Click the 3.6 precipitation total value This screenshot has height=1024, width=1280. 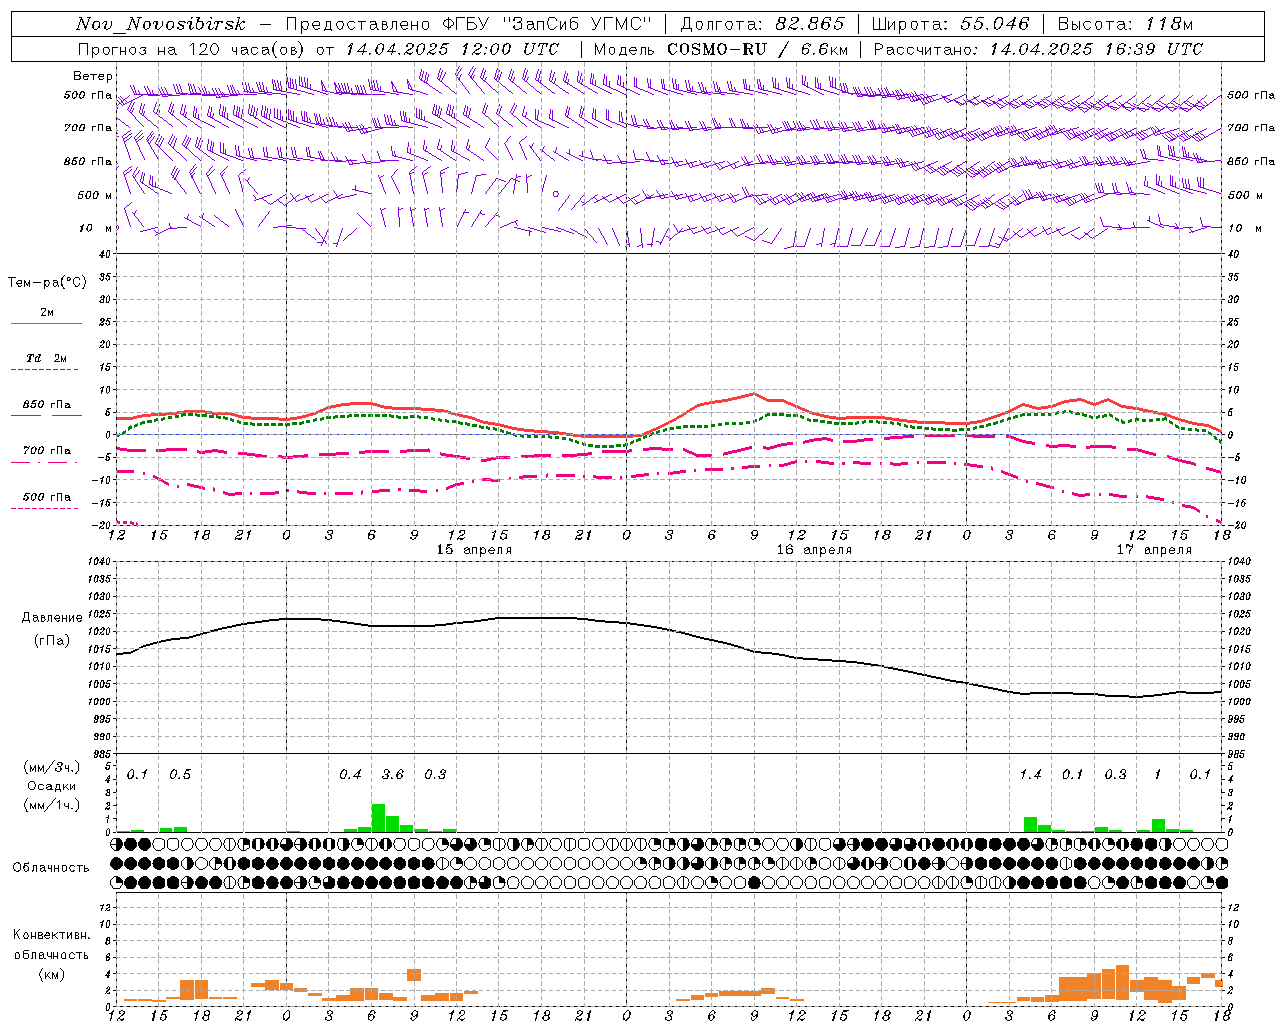[x=393, y=774]
